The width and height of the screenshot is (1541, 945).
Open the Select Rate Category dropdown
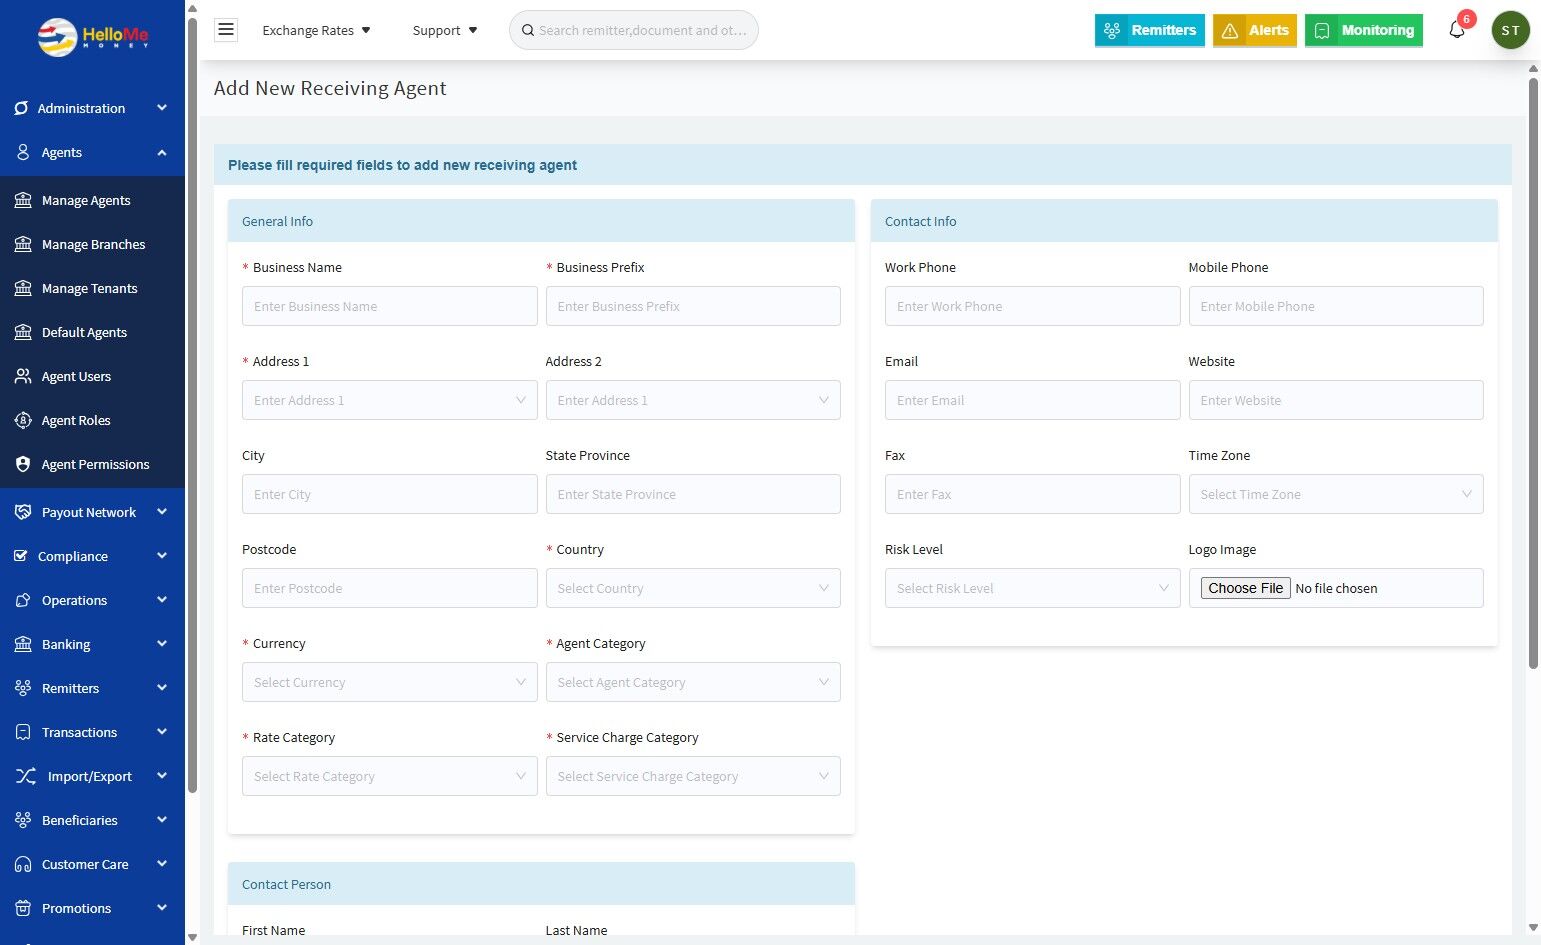tap(389, 776)
